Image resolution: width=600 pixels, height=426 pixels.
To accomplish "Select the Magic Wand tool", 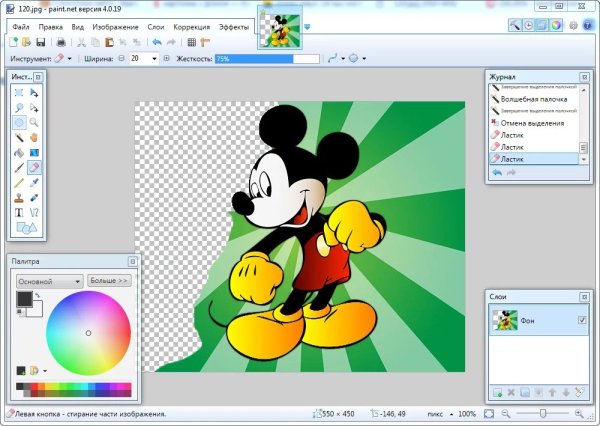I will [19, 137].
